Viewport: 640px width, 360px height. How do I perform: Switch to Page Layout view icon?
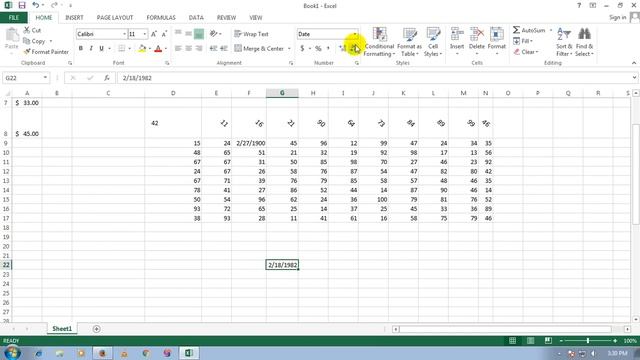click(x=530, y=340)
